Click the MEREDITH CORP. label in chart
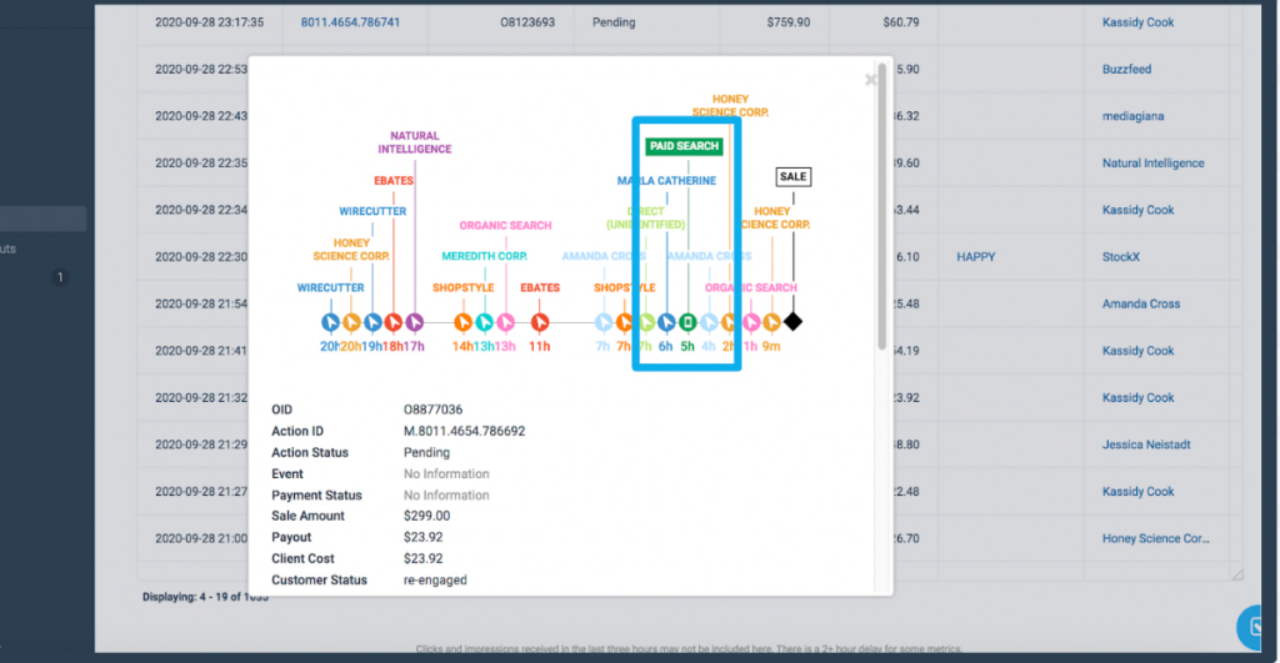 point(485,256)
